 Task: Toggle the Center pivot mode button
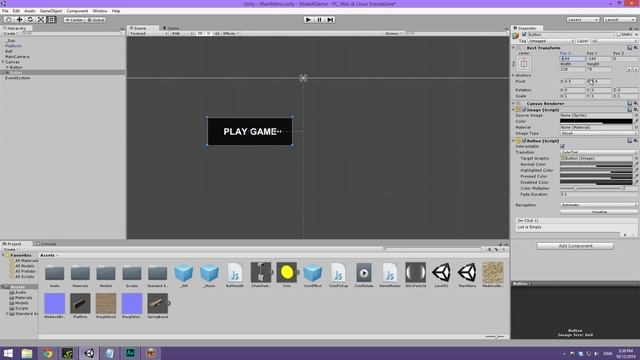[74, 20]
